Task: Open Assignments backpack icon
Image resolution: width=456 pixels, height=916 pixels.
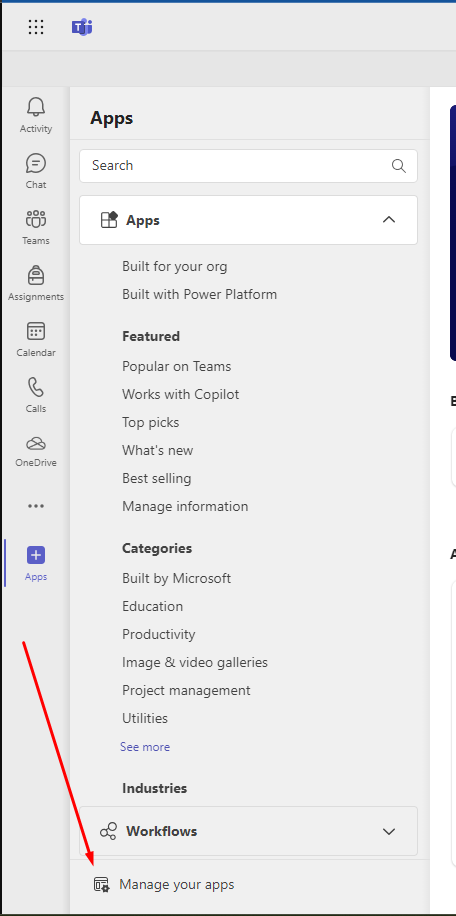Action: [x=36, y=275]
